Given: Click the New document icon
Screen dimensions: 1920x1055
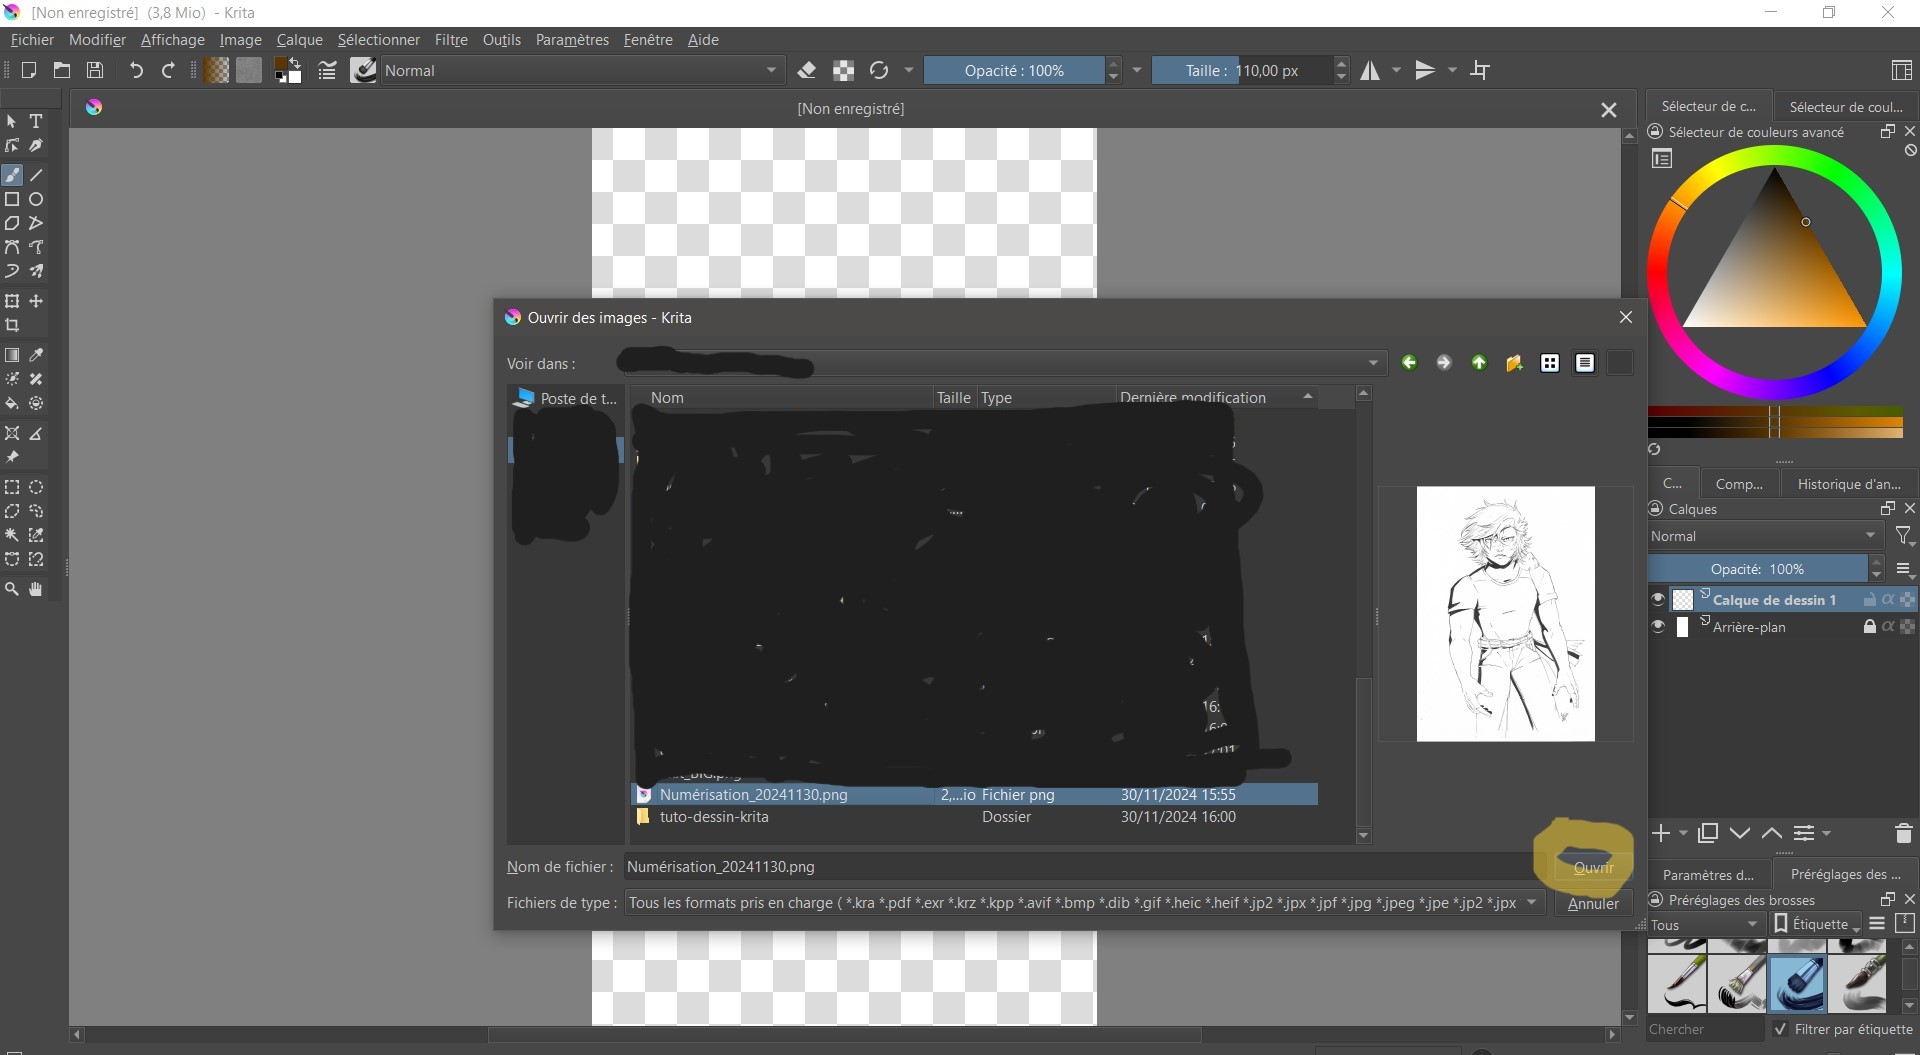Looking at the screenshot, I should pyautogui.click(x=28, y=70).
